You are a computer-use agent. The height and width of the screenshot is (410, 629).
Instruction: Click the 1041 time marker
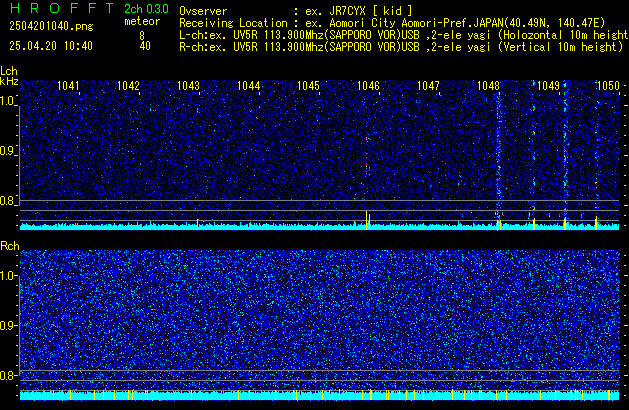point(68,86)
